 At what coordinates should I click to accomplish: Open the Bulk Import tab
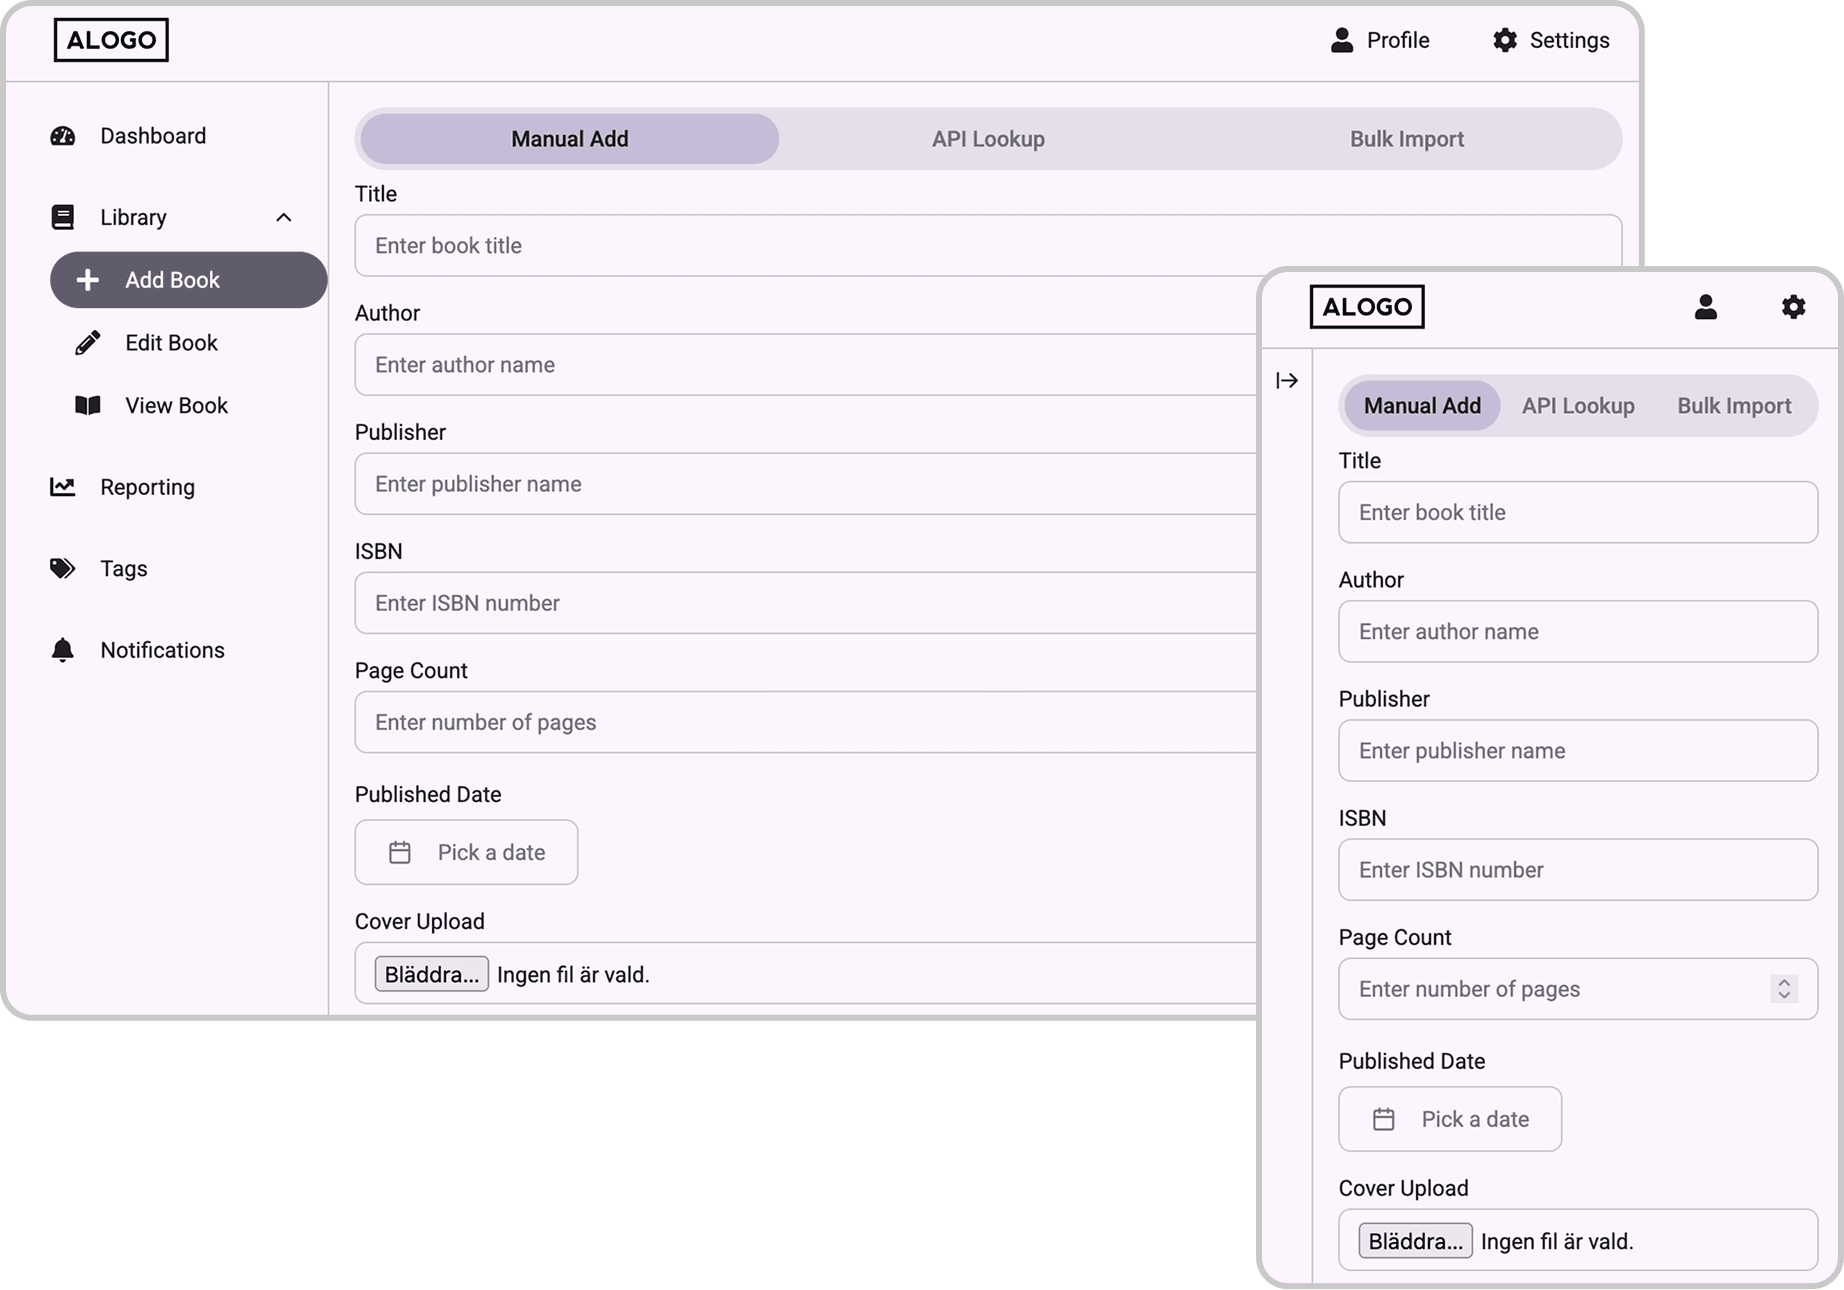click(1406, 139)
